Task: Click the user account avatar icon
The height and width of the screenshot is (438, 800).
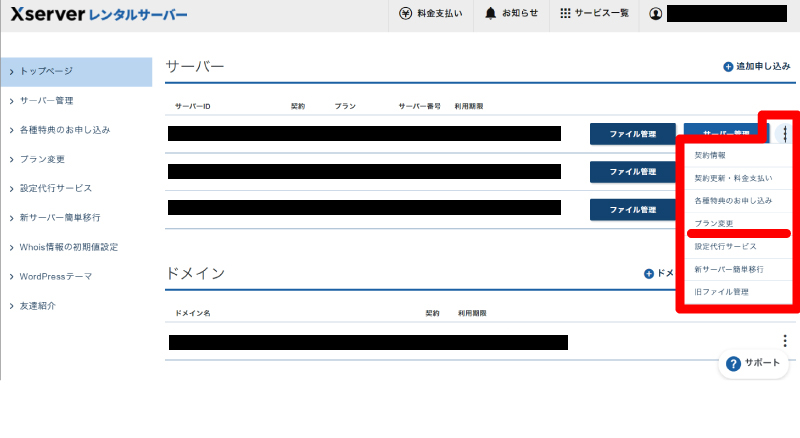Action: (x=655, y=15)
